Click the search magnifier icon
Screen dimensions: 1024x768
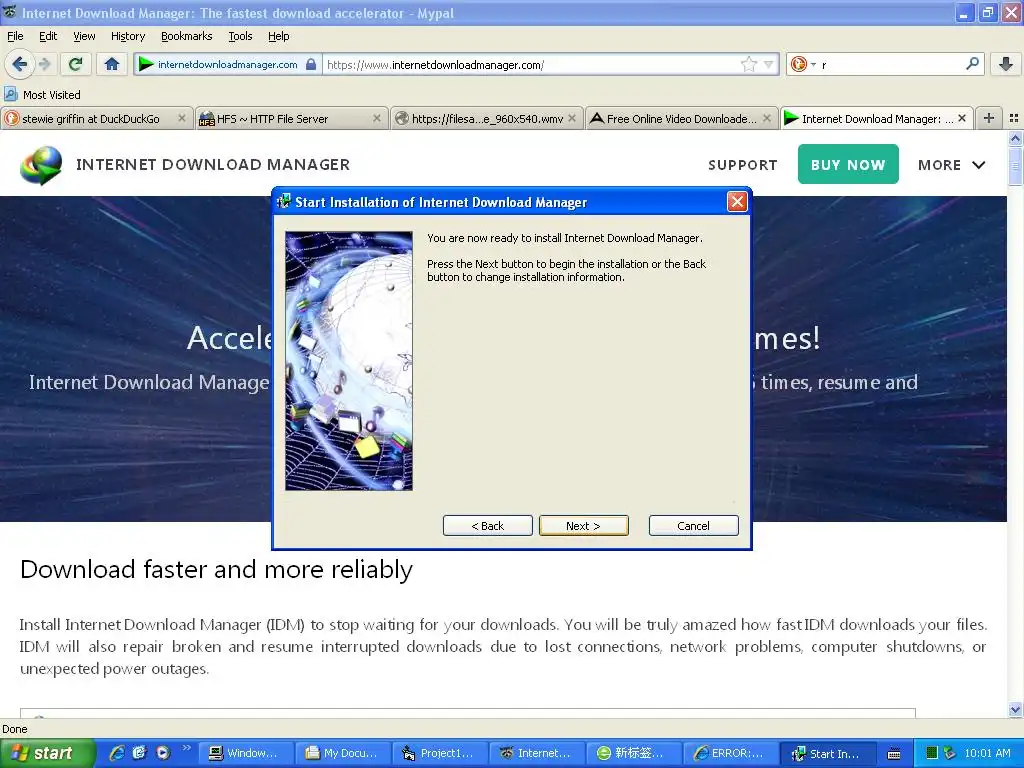pos(972,63)
